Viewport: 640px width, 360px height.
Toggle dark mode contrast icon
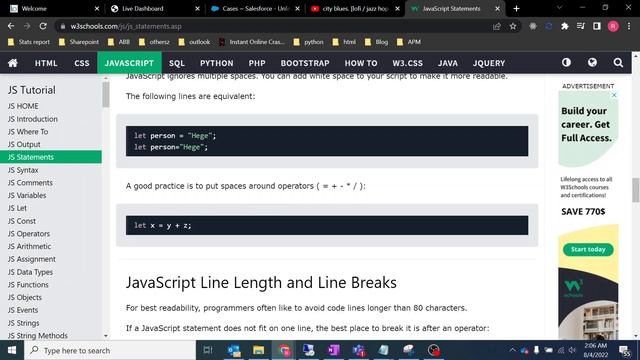pos(566,62)
